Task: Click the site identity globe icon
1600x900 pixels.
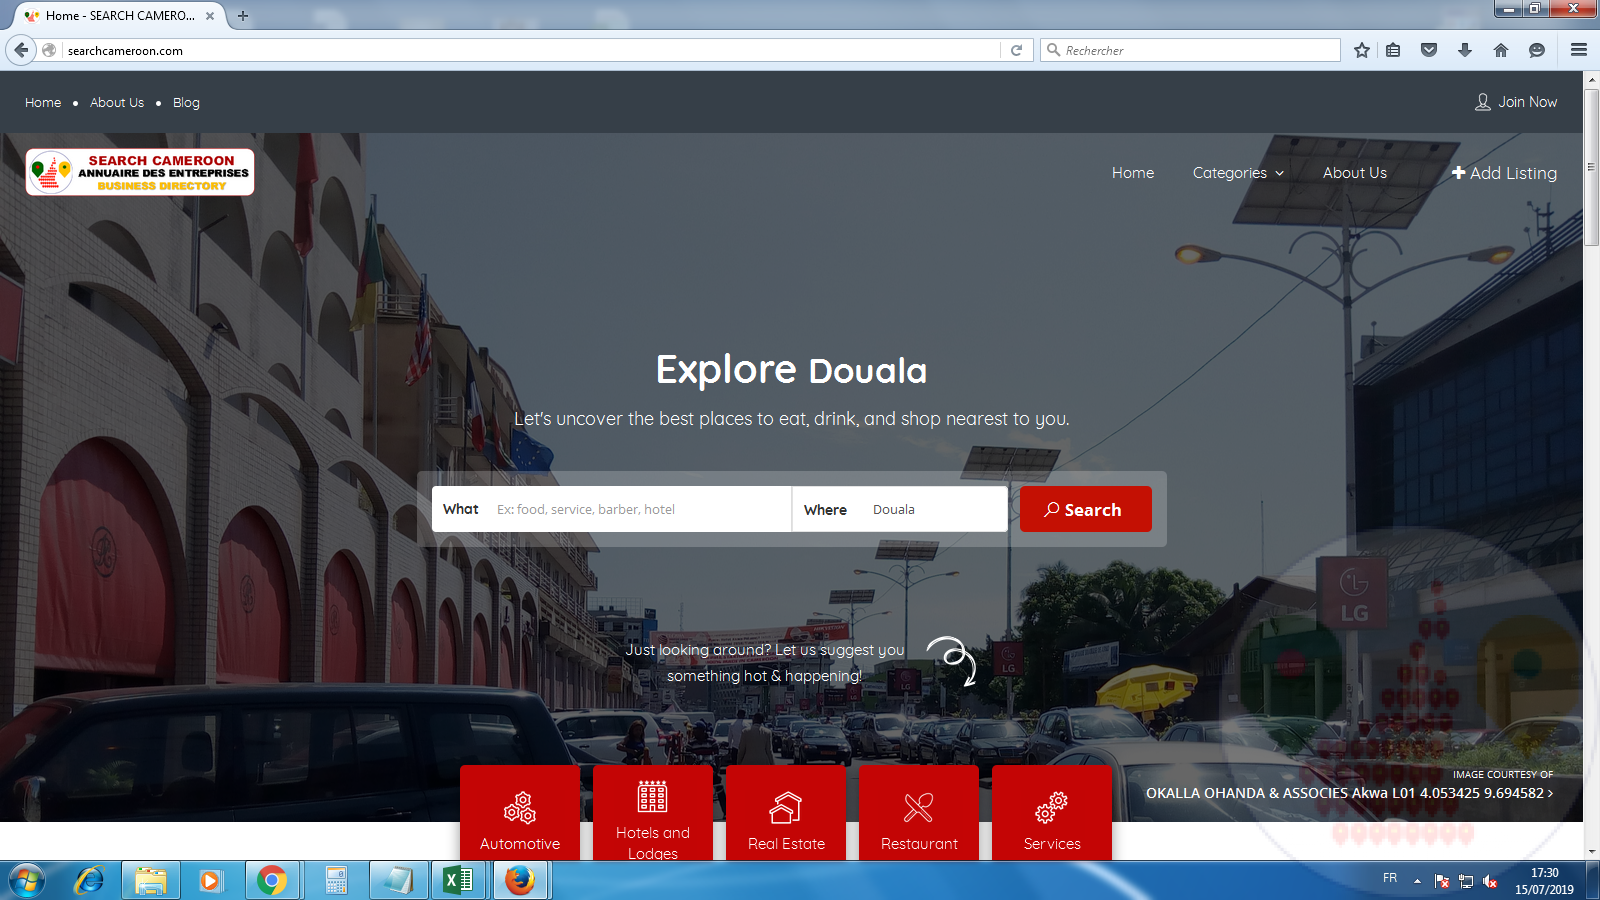Action: tap(49, 50)
